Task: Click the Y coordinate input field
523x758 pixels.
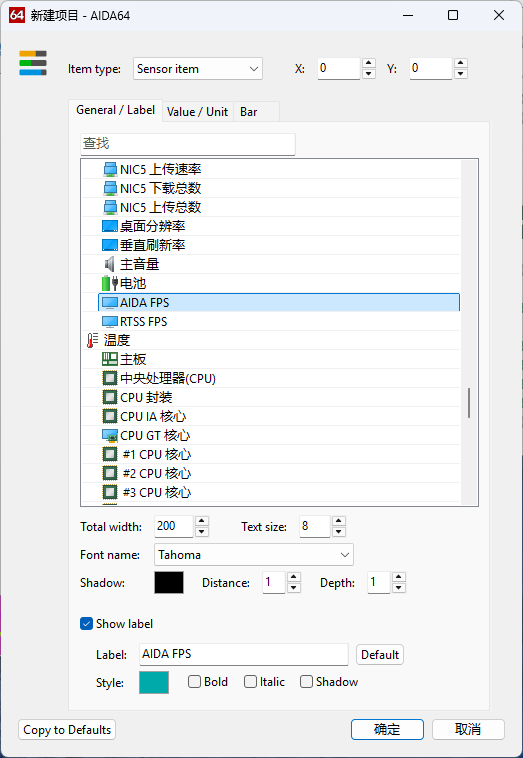Action: (431, 69)
